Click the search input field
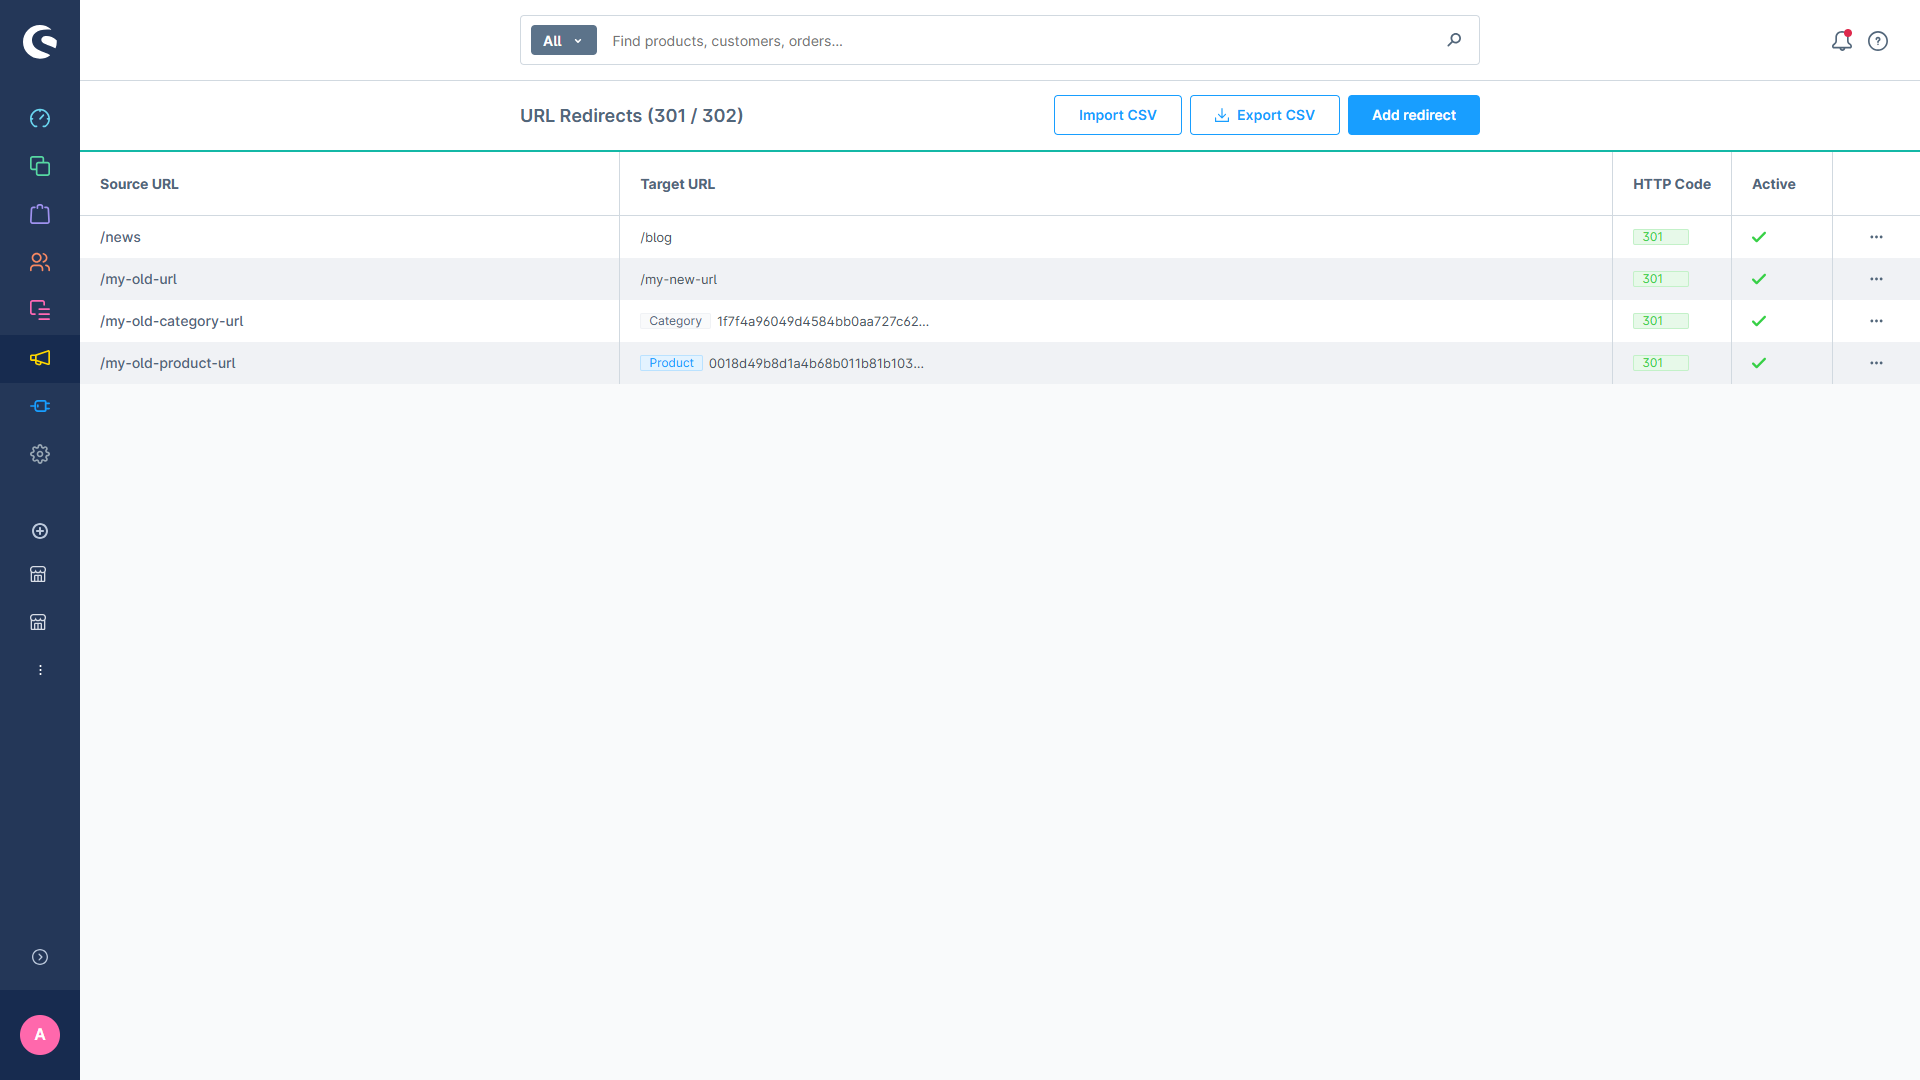The image size is (1920, 1080). tap(1000, 40)
